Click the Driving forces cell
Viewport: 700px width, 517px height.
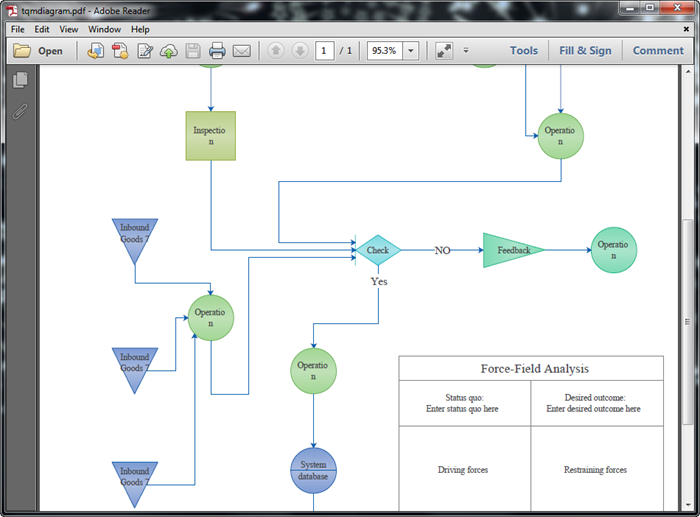[465, 469]
